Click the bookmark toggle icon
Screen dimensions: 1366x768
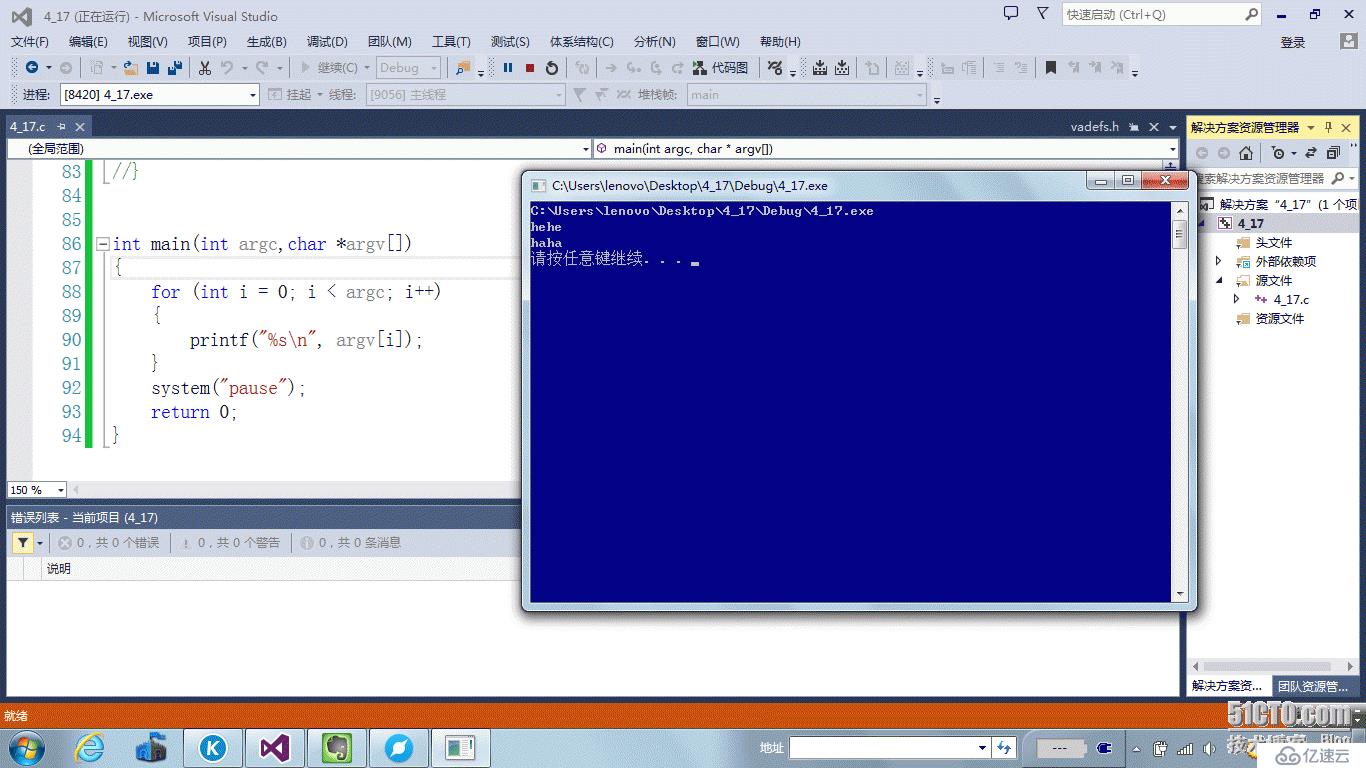[1051, 68]
